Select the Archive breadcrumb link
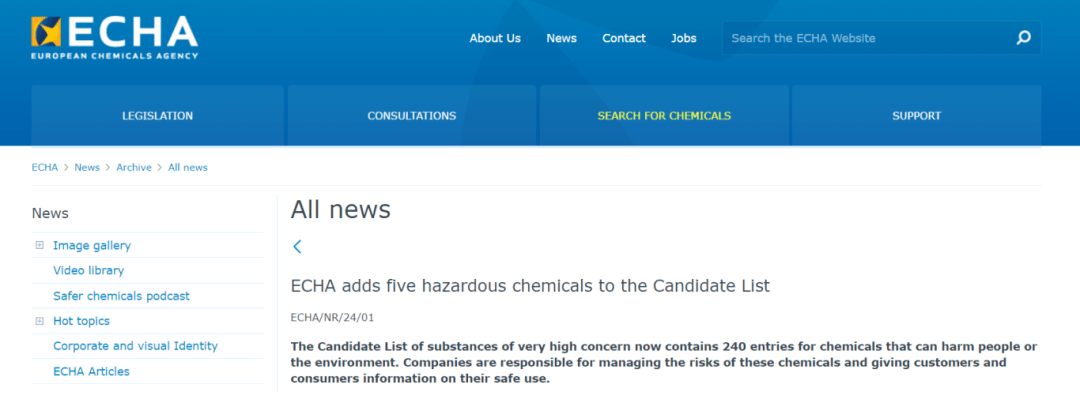Screen dimensions: 1080x396 [134, 167]
